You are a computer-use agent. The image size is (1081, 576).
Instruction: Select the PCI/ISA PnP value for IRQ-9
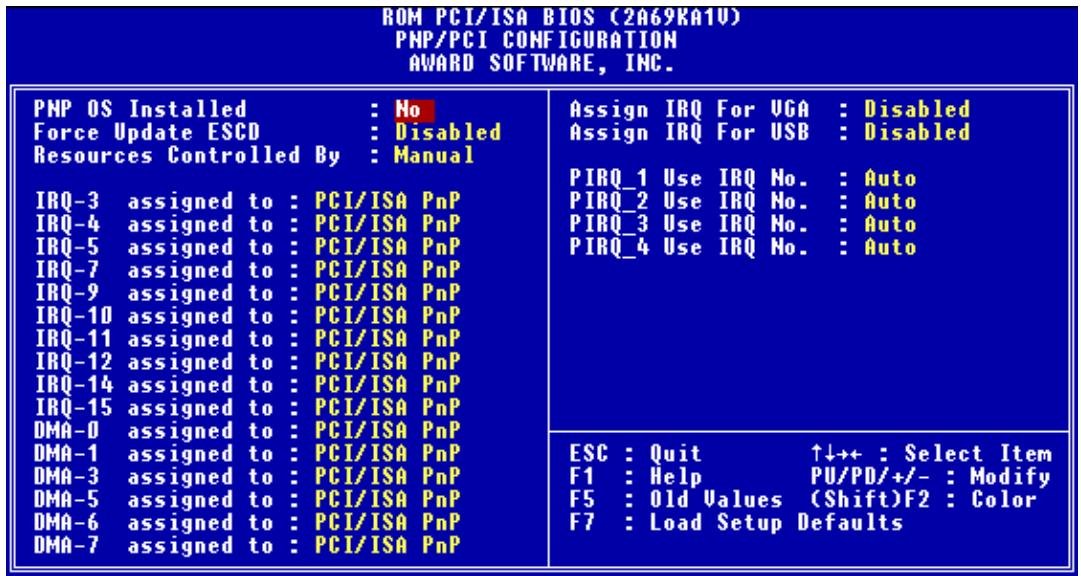387,294
